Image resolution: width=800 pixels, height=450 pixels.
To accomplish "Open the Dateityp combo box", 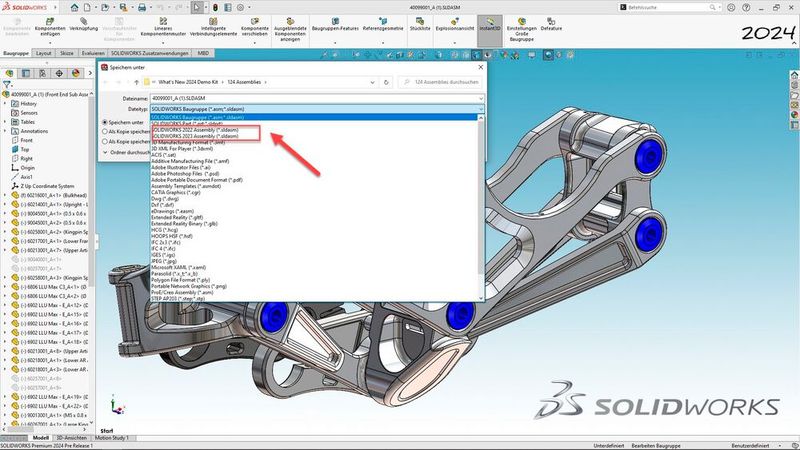I will [x=316, y=109].
